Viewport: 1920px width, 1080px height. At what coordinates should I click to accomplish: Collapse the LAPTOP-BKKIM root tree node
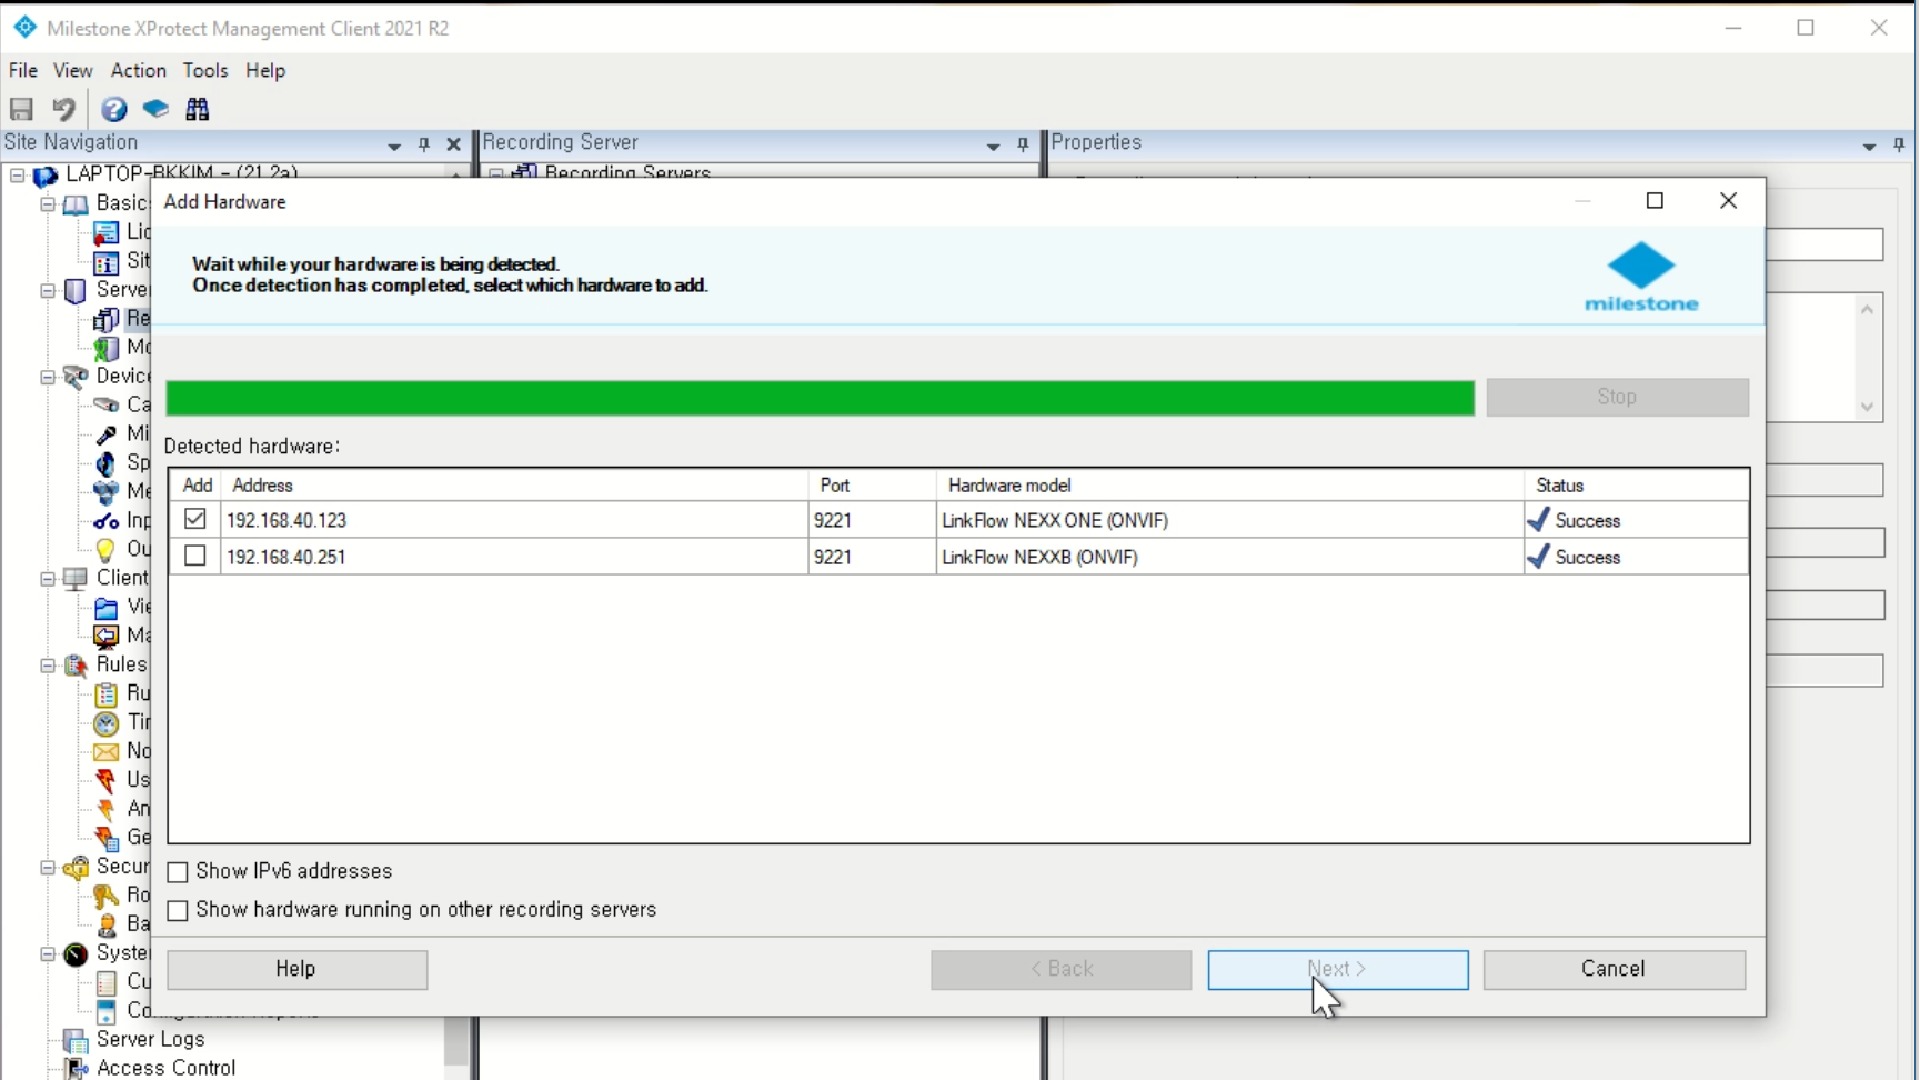17,176
